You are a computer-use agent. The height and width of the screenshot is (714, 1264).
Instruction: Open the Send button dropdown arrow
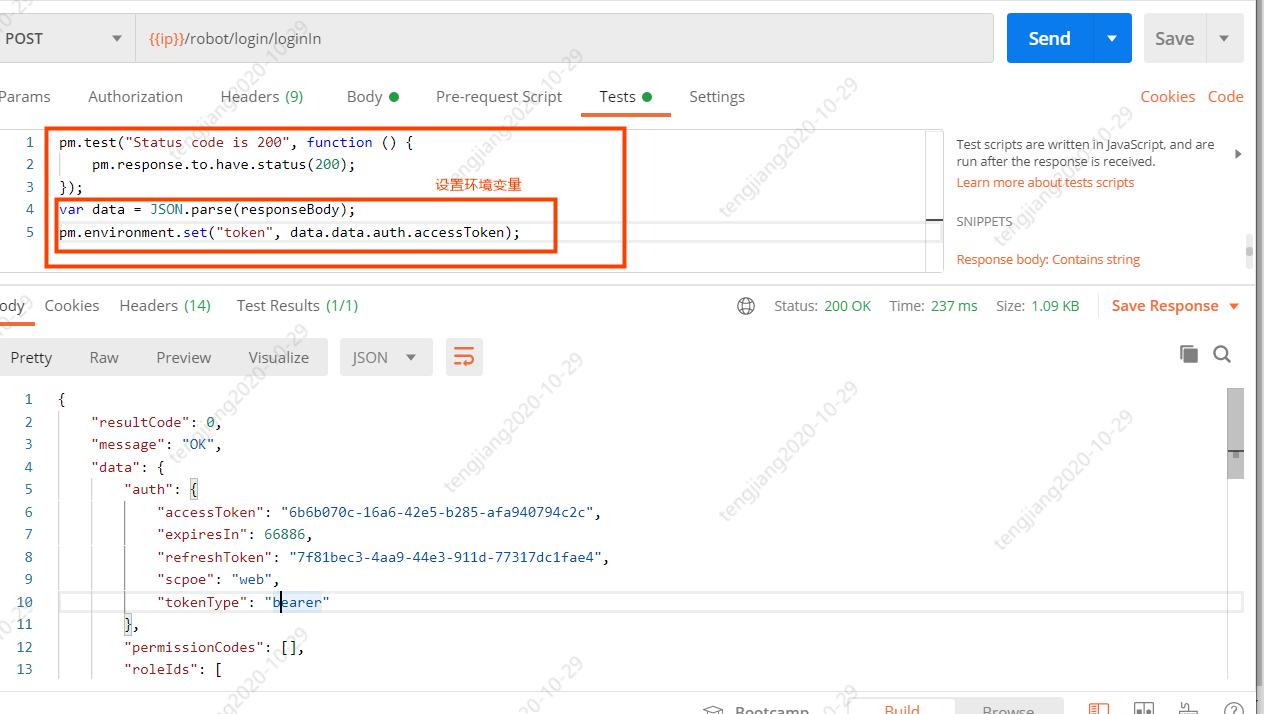[1112, 38]
